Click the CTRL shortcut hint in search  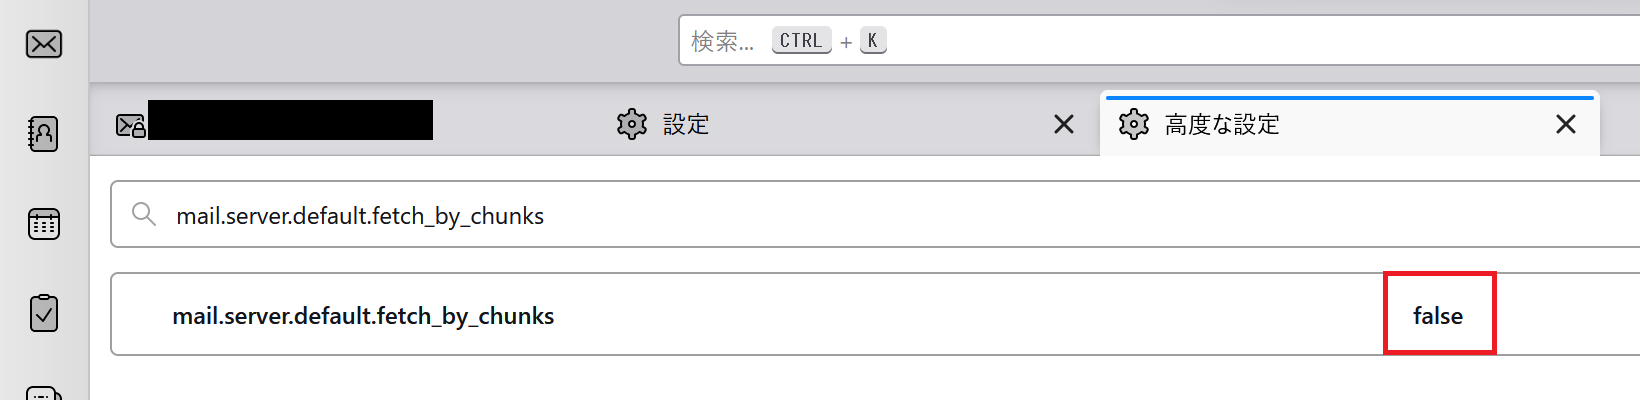[801, 41]
